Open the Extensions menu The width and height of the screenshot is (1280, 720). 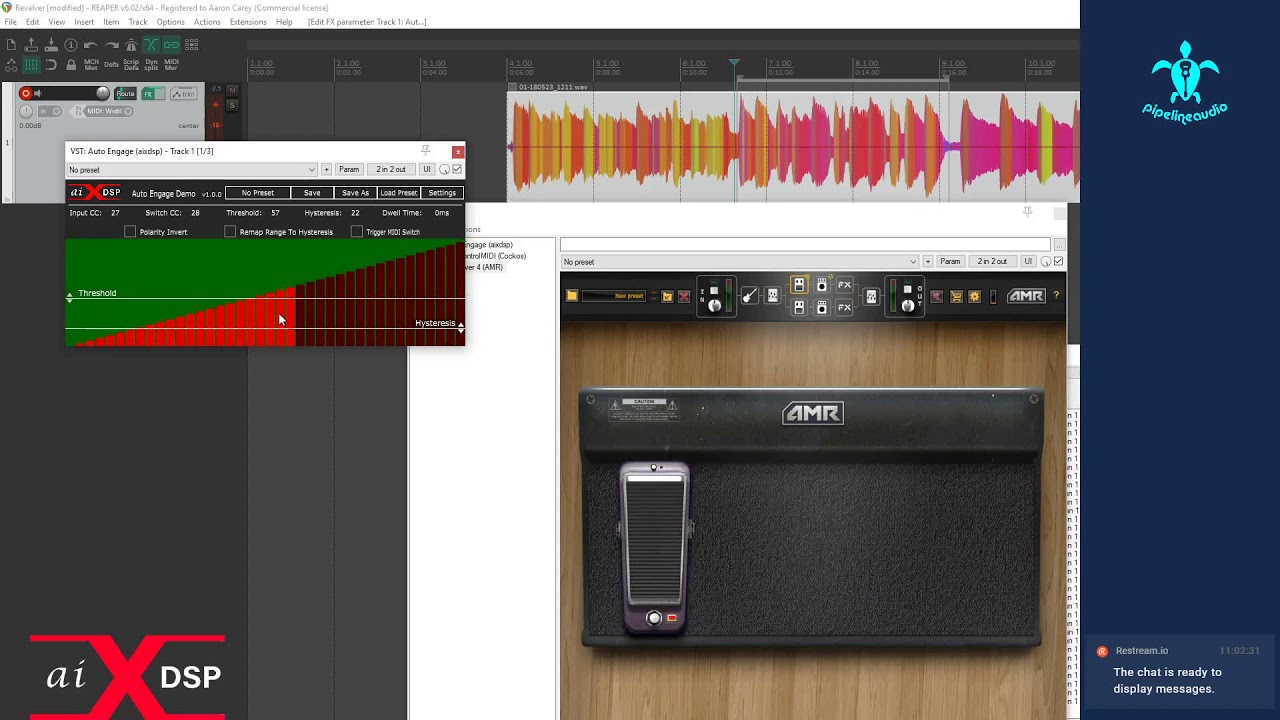coord(248,22)
